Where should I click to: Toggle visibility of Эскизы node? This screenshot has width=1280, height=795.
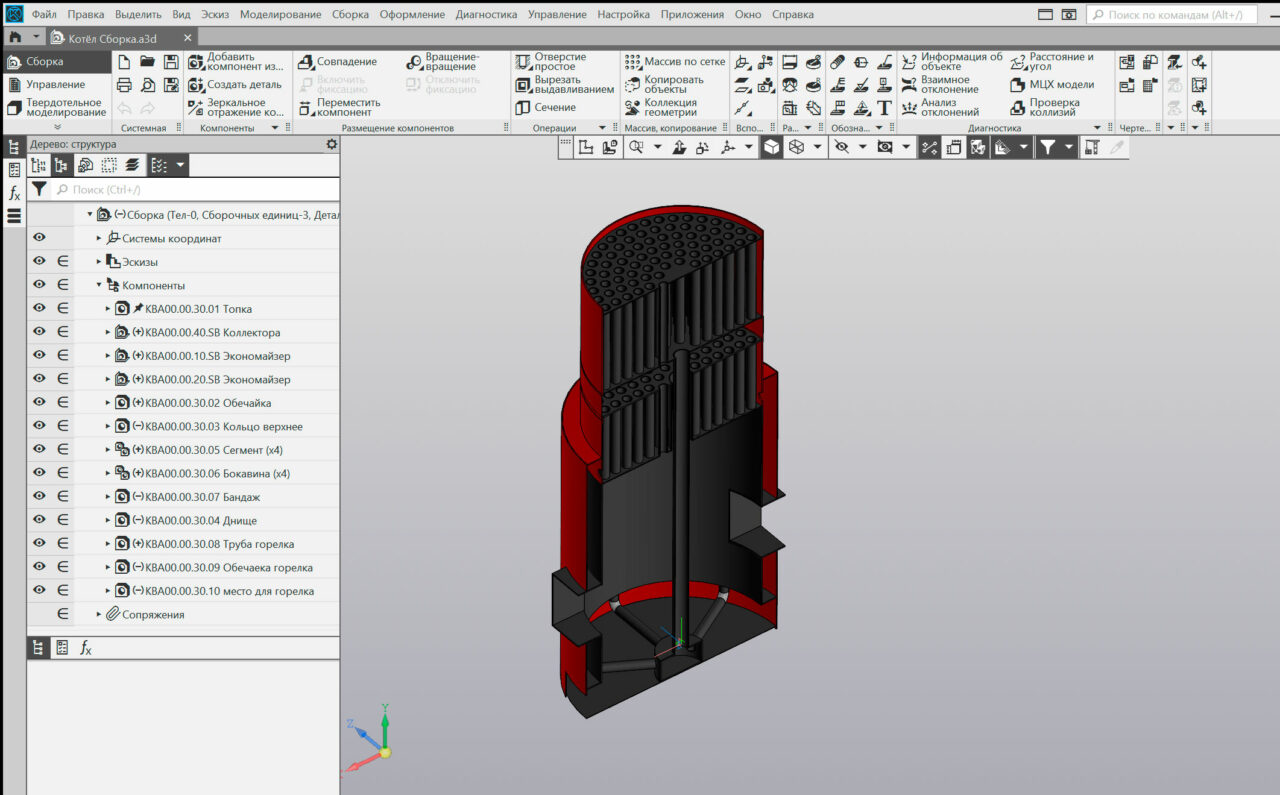tap(39, 261)
